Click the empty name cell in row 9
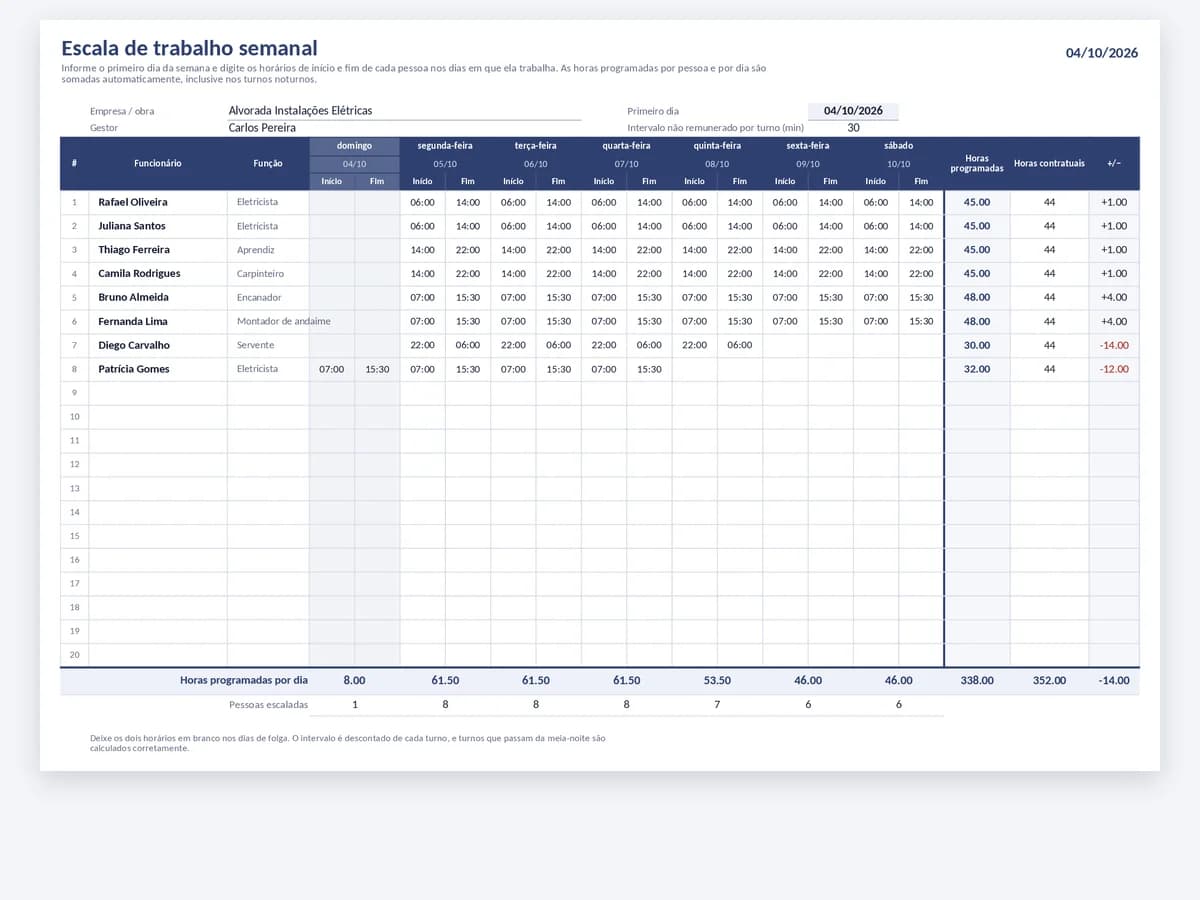 click(x=158, y=393)
